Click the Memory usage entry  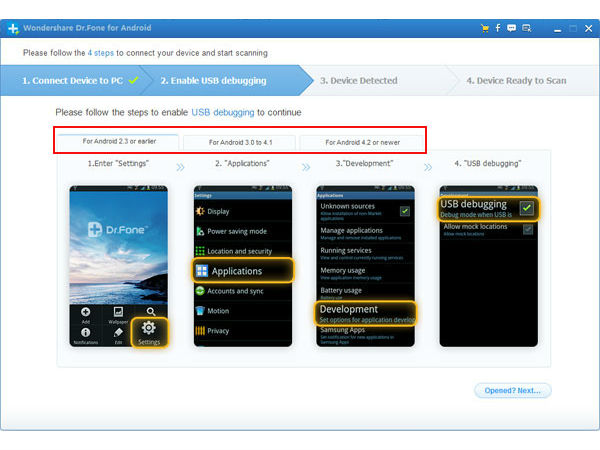click(x=365, y=273)
